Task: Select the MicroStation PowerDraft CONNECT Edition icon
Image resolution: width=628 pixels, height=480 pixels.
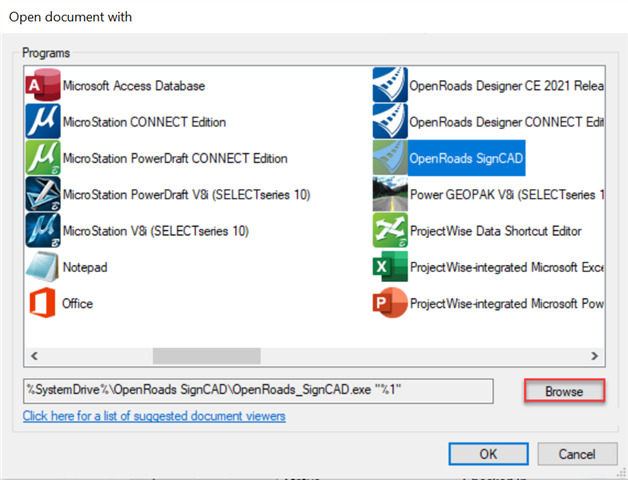Action: coord(43,157)
